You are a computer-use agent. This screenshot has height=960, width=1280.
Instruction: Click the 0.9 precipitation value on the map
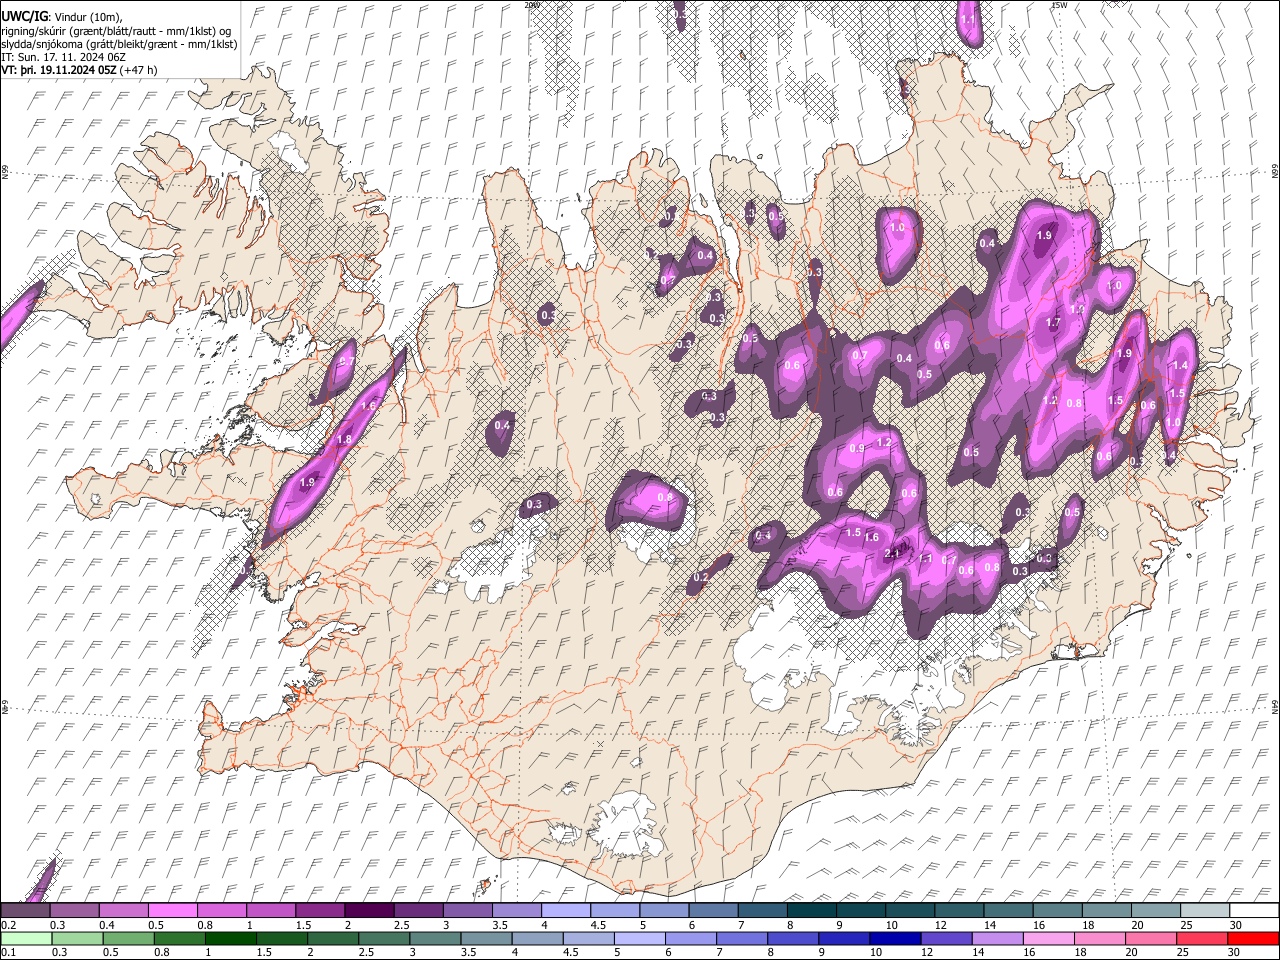[x=857, y=449]
